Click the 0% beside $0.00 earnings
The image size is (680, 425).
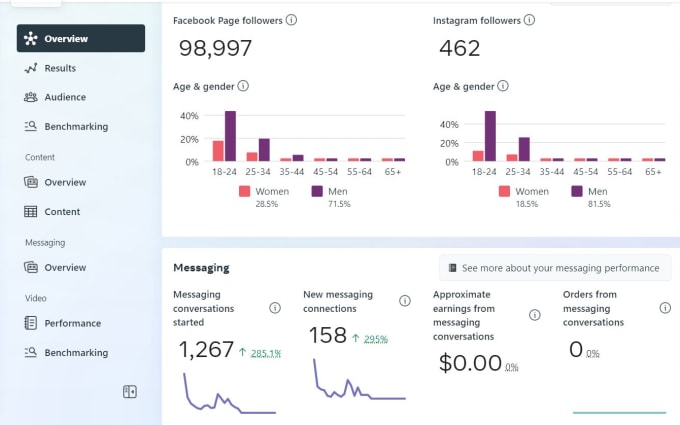(512, 367)
